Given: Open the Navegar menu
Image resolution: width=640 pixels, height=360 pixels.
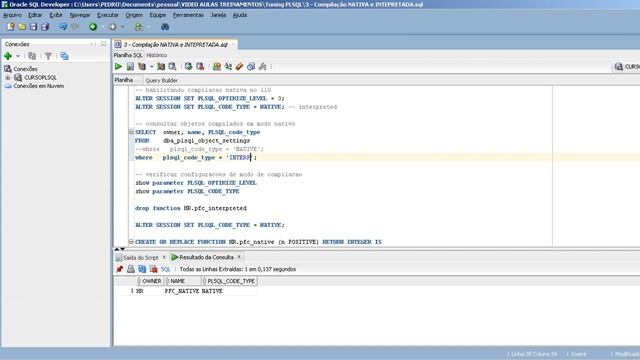Looking at the screenshot, I should 80,15.
